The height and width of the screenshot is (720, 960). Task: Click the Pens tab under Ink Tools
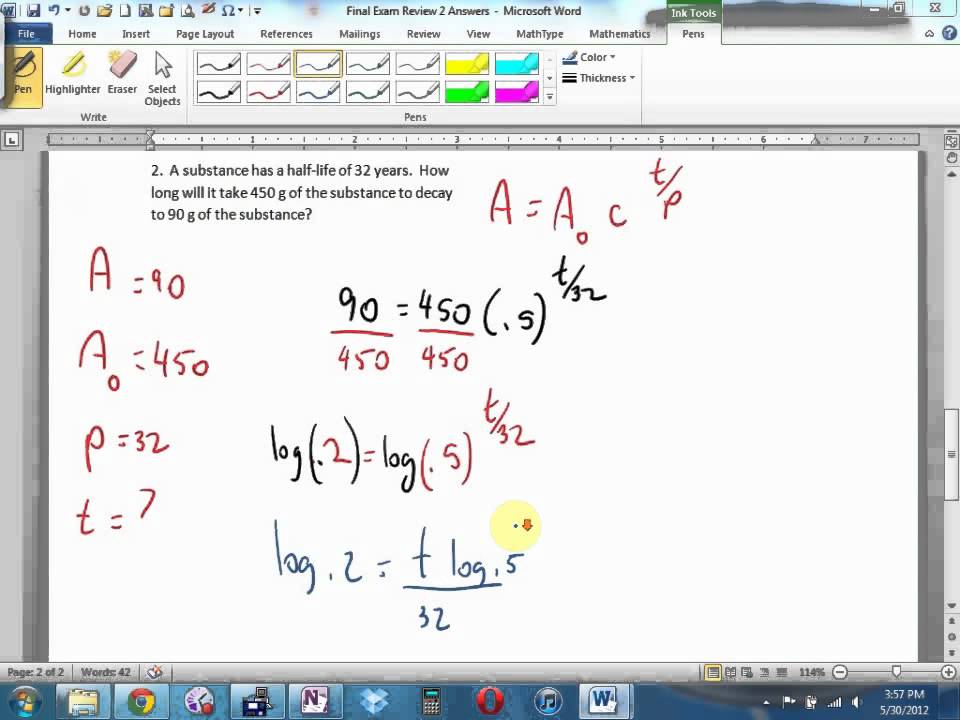[693, 34]
